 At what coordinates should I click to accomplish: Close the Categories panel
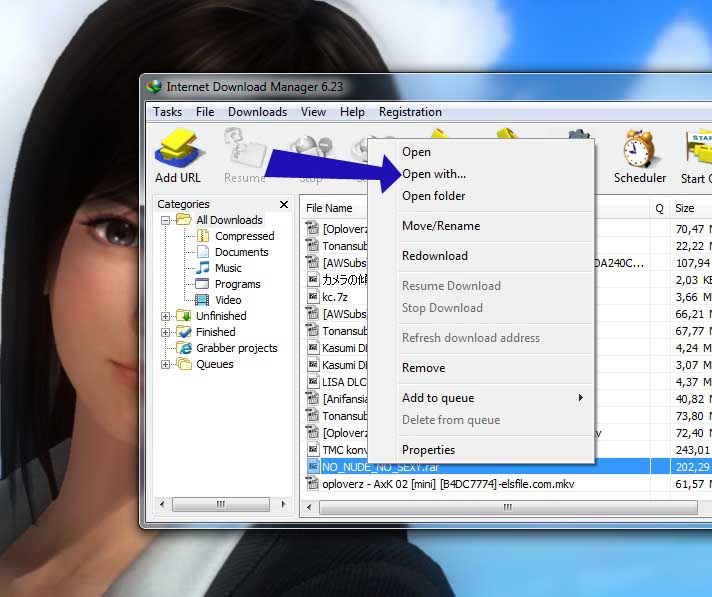point(284,204)
